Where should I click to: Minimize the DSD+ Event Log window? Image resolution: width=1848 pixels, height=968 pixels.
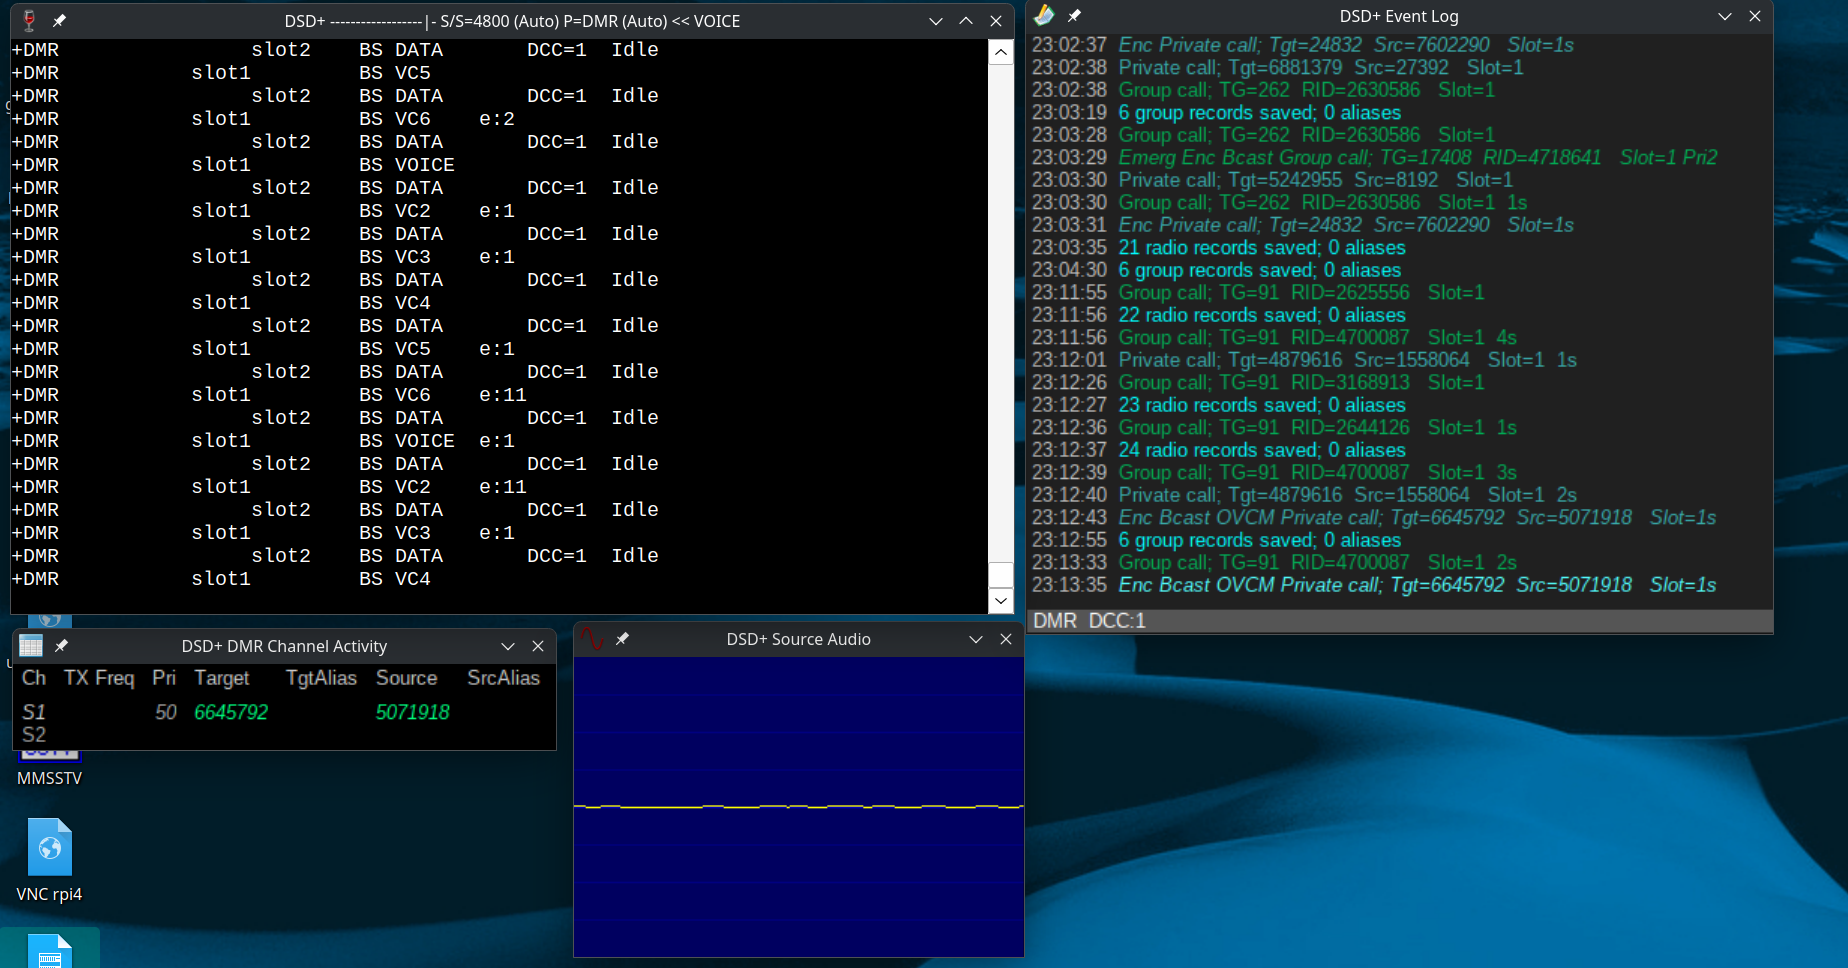point(1725,16)
